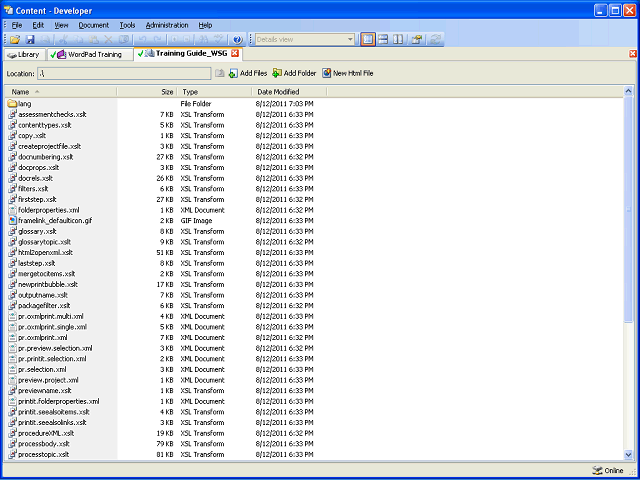Click the copy.xslt file icon
Image resolution: width=640 pixels, height=480 pixels.
[x=12, y=136]
